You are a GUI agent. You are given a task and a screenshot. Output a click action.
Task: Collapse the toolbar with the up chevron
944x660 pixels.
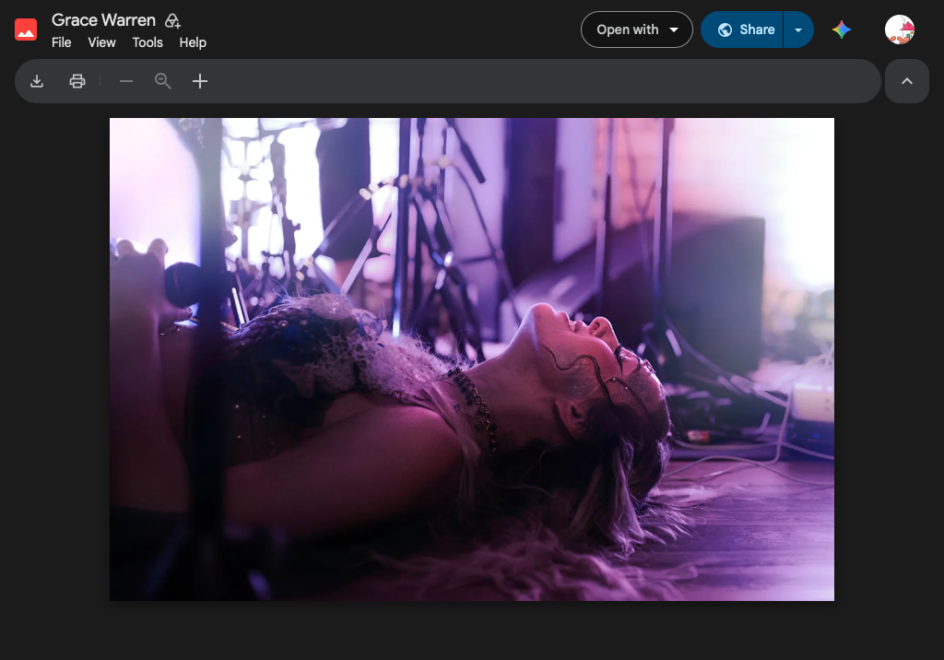(907, 81)
